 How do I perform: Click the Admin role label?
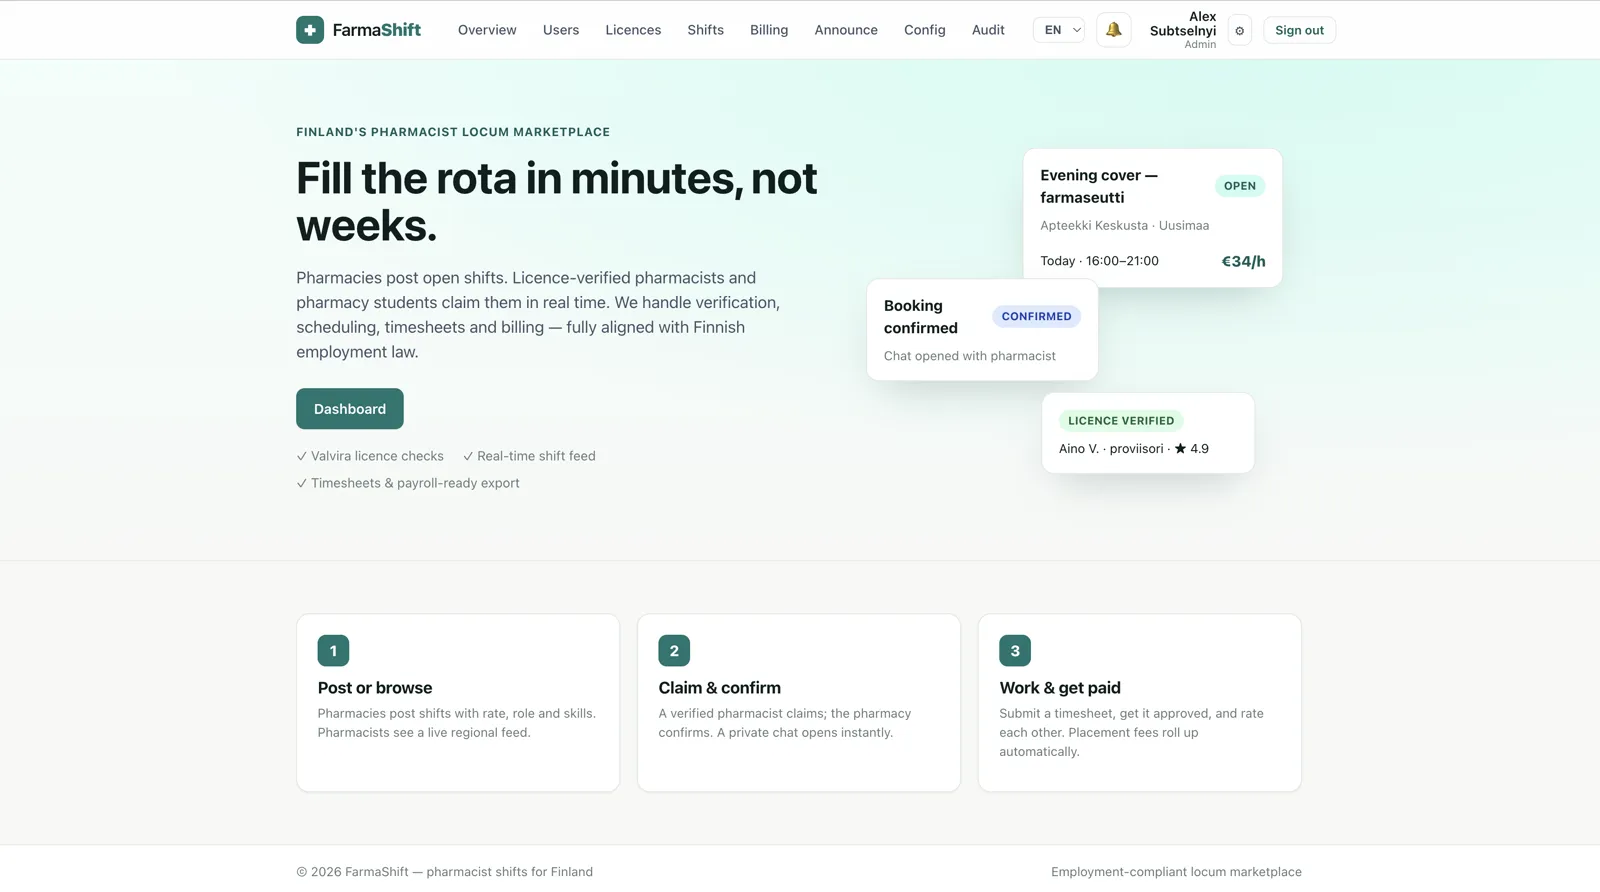pyautogui.click(x=1200, y=45)
